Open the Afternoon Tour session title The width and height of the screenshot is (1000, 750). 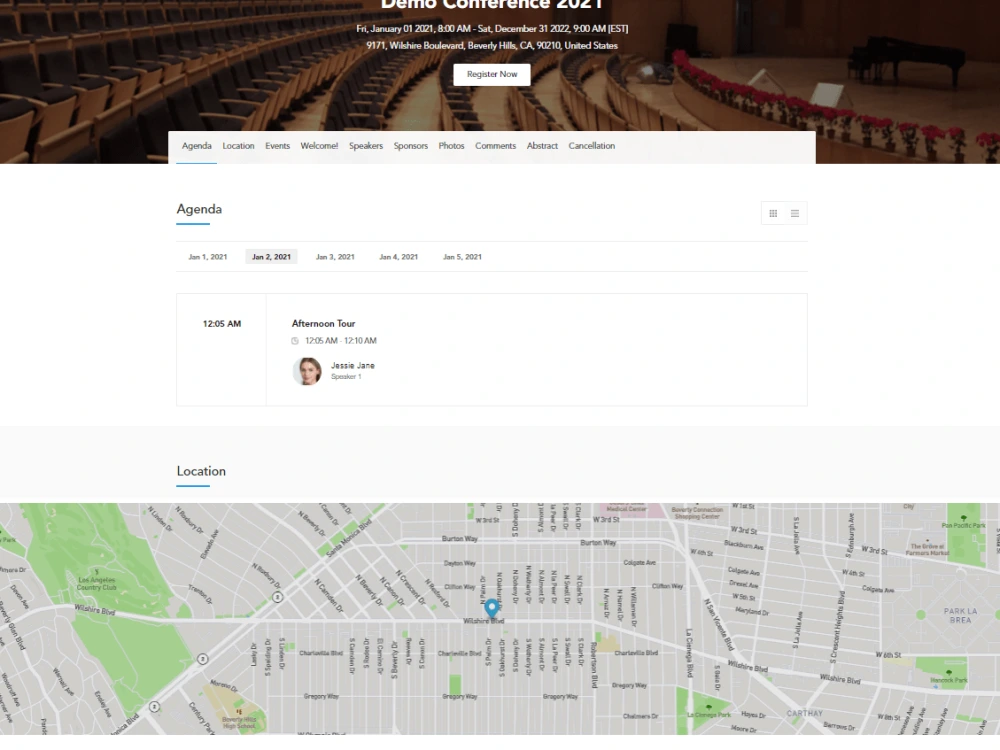click(323, 324)
